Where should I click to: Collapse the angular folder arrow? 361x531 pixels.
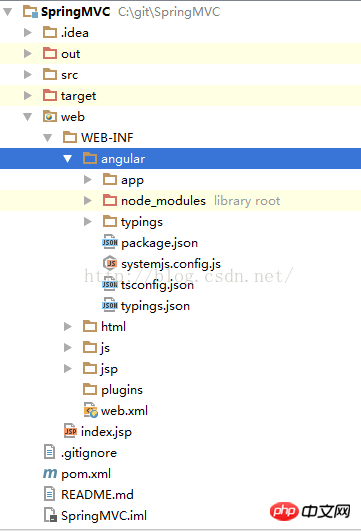click(67, 158)
